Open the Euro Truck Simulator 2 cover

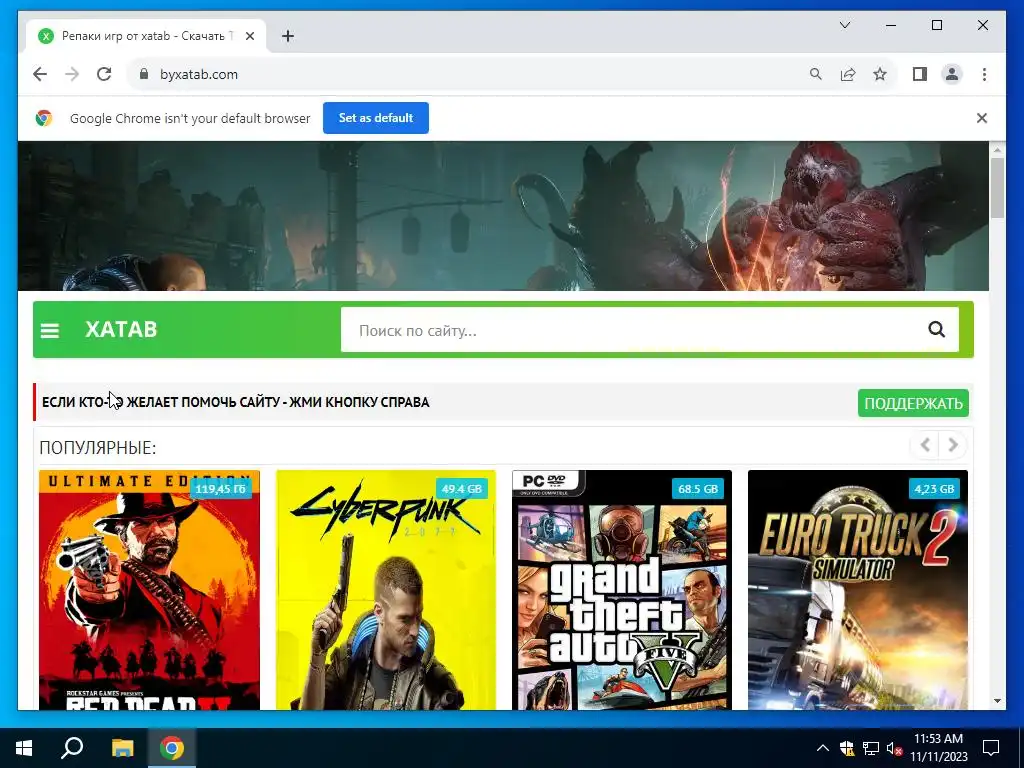(x=857, y=590)
